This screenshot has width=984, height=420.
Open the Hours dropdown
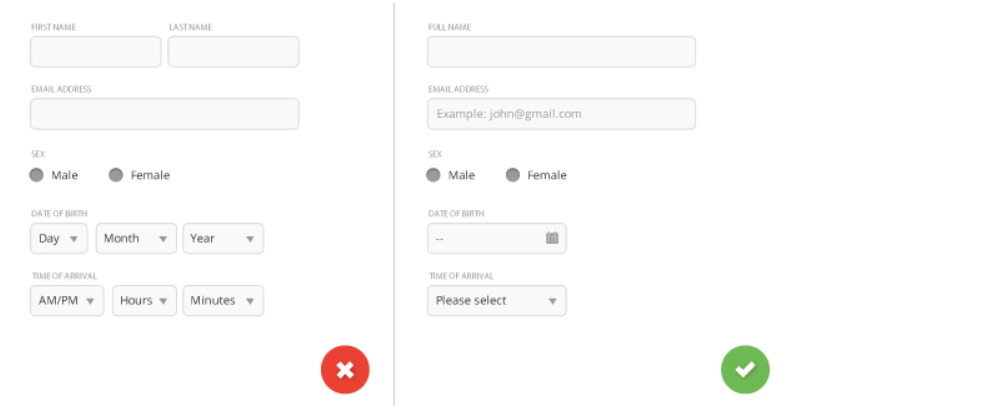144,301
